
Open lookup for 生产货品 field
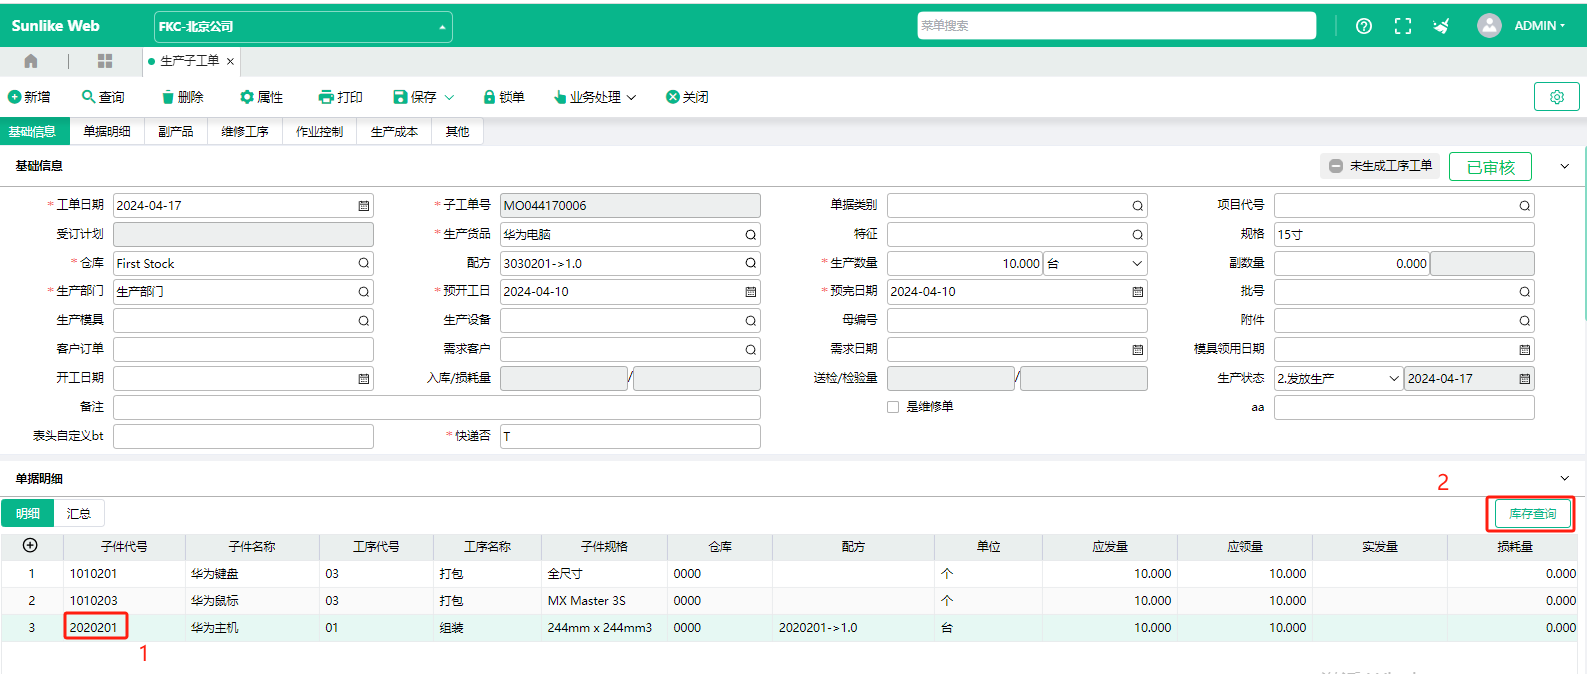tap(750, 235)
